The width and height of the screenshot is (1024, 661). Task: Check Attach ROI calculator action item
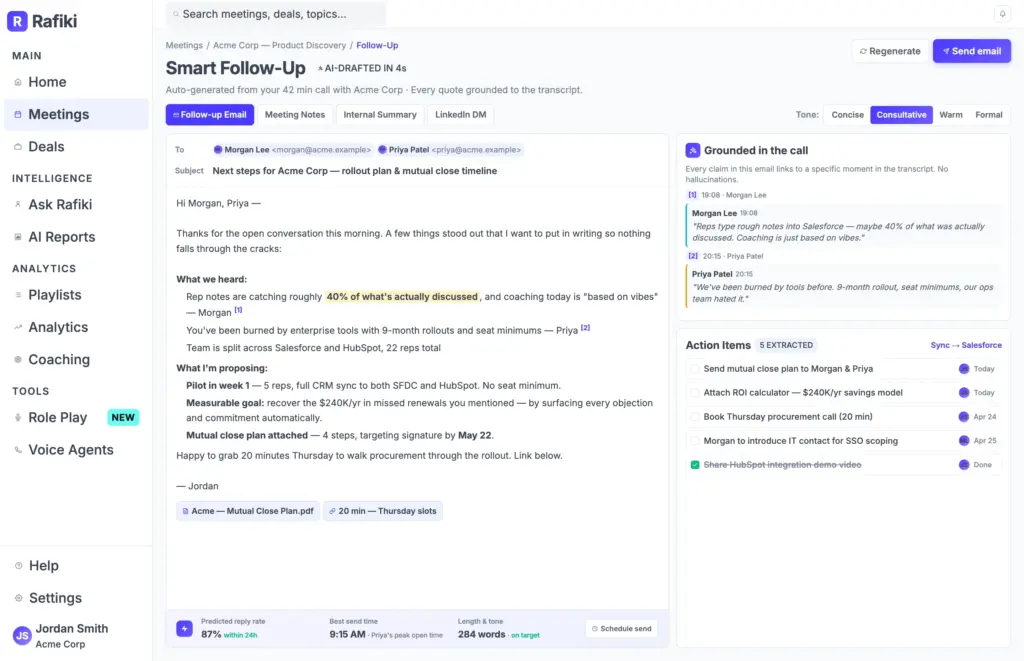[x=695, y=393]
